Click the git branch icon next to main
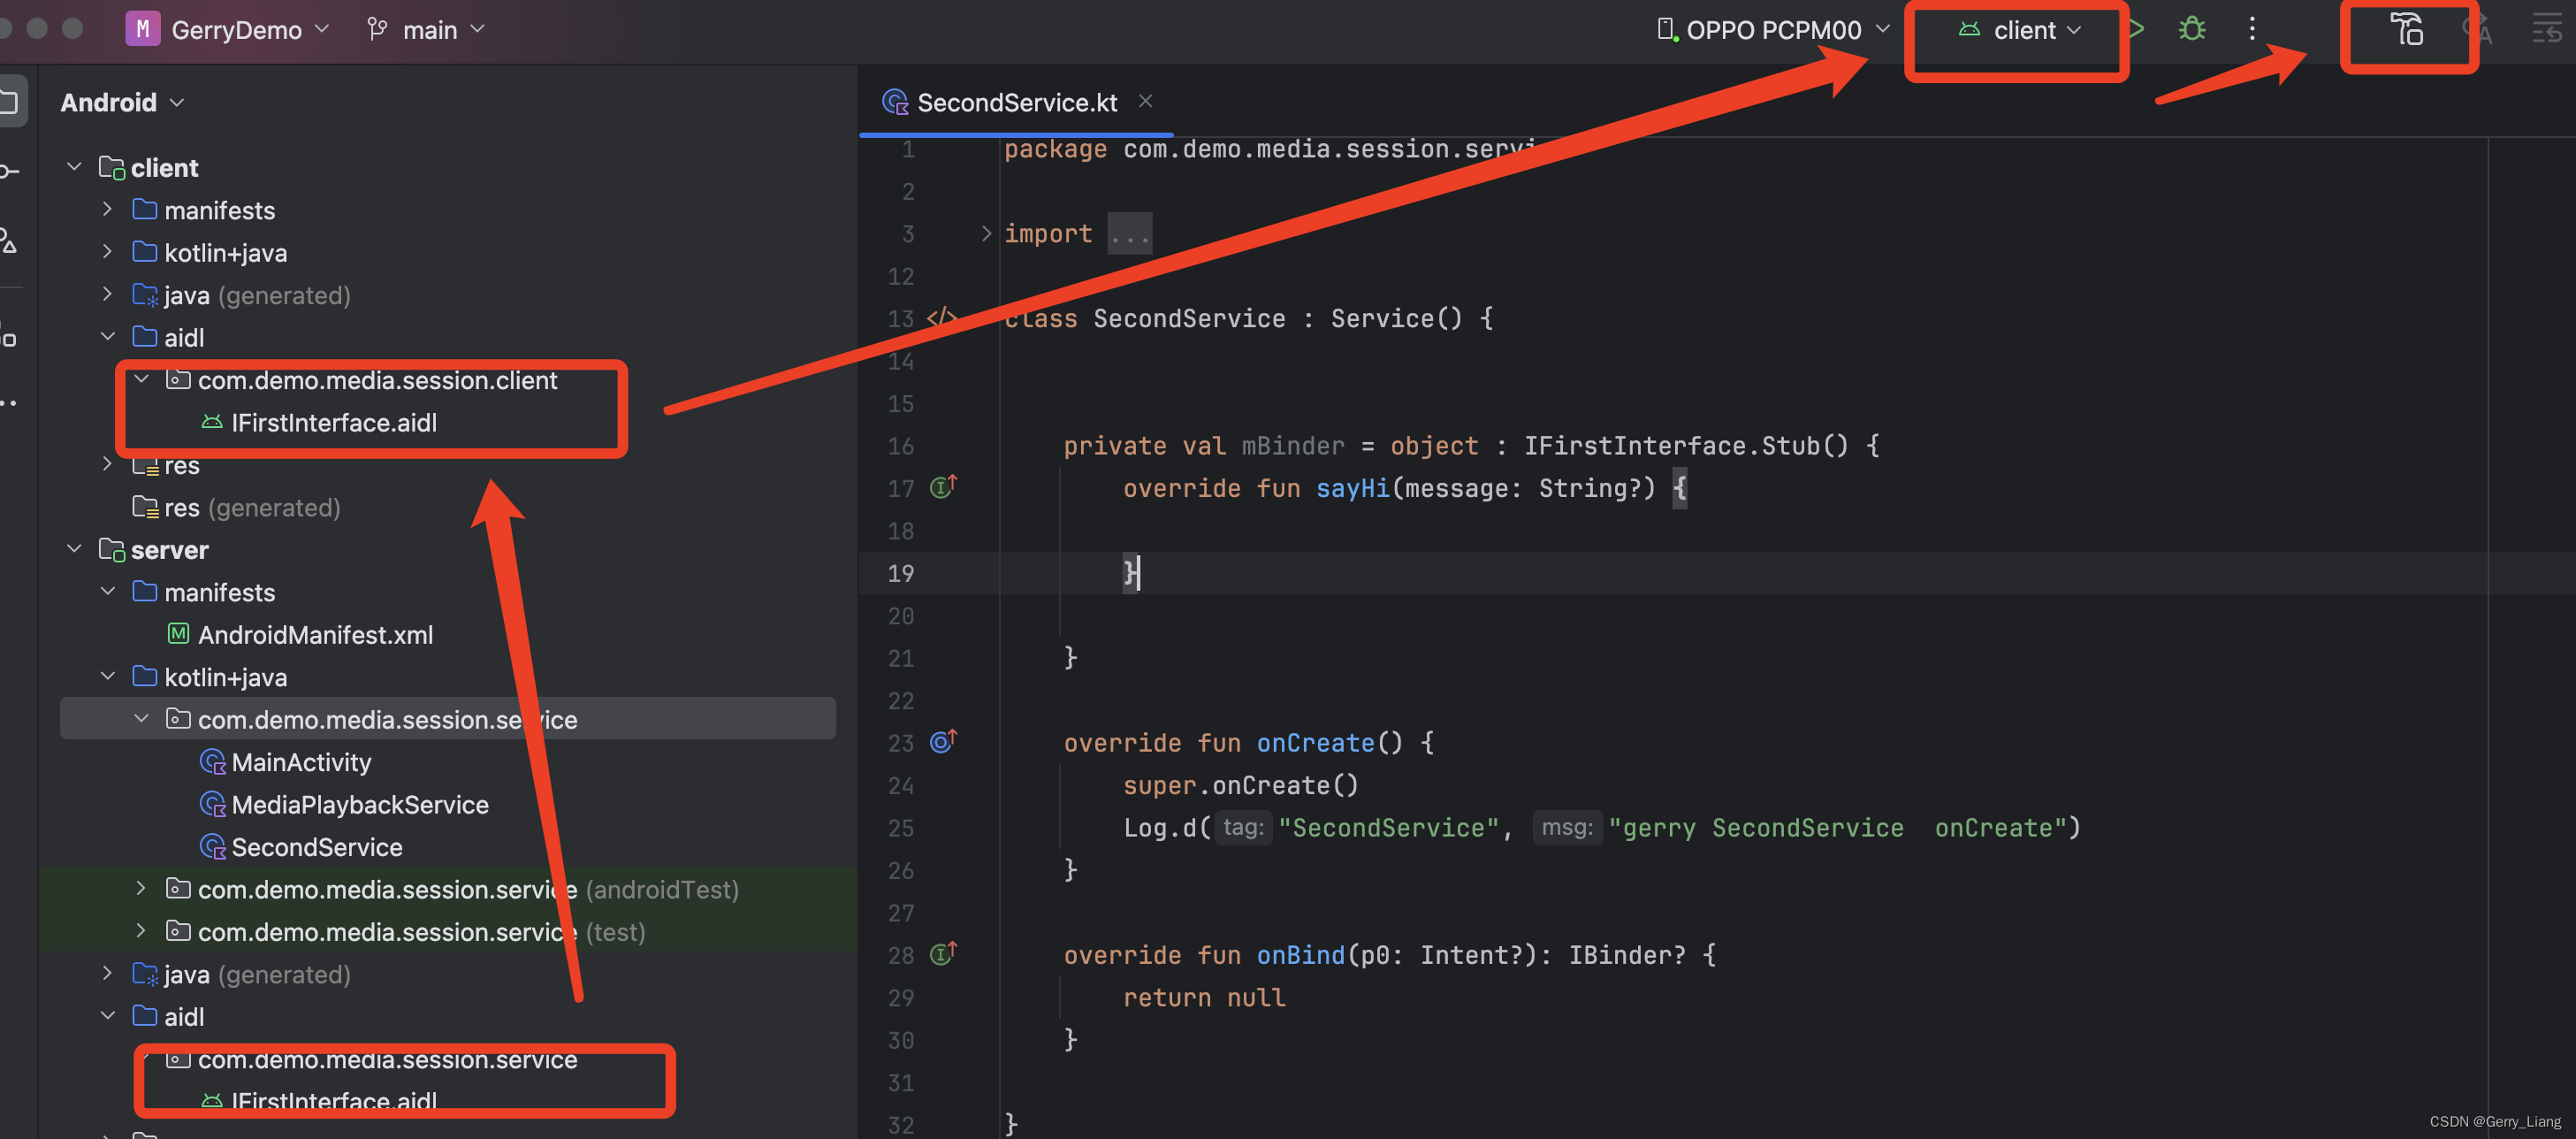The width and height of the screenshot is (2576, 1139). (x=377, y=30)
